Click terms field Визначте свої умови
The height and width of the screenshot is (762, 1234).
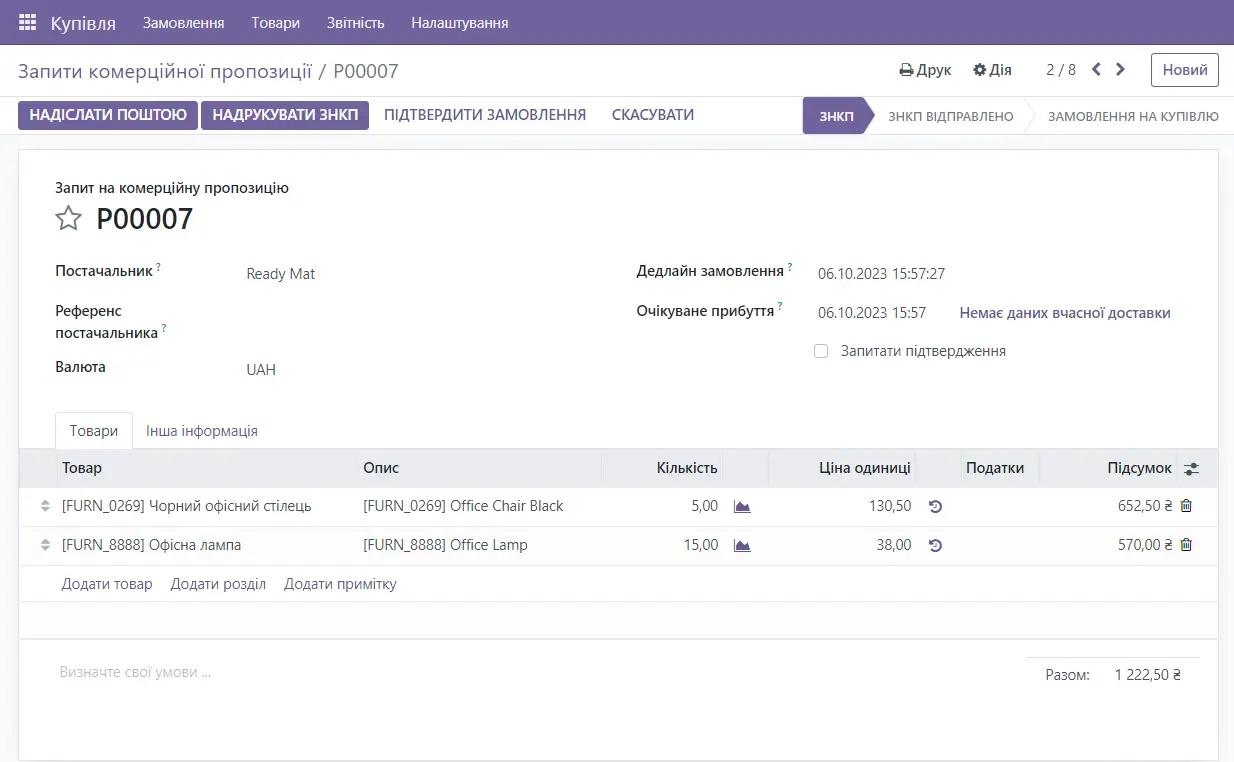tap(135, 673)
